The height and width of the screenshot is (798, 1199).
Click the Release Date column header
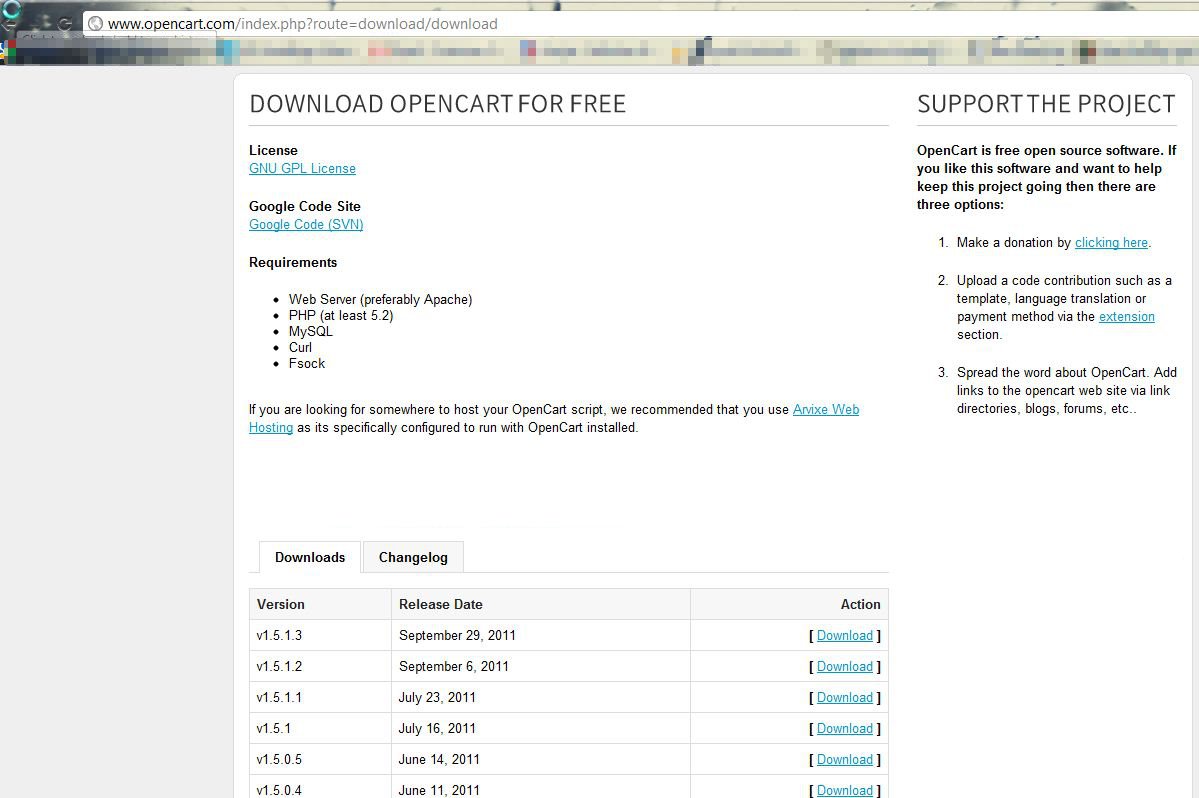(440, 605)
